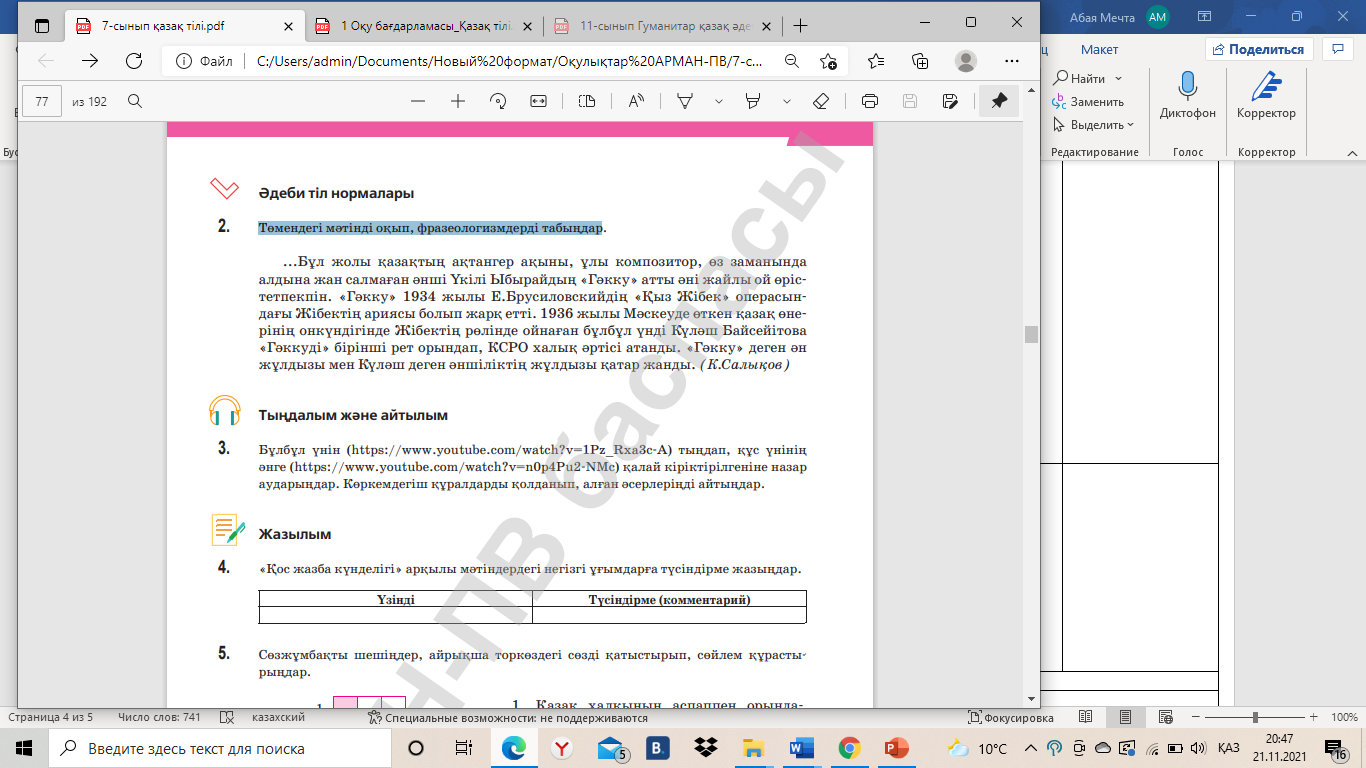Open Yandex Browser from taskbar

[562, 748]
